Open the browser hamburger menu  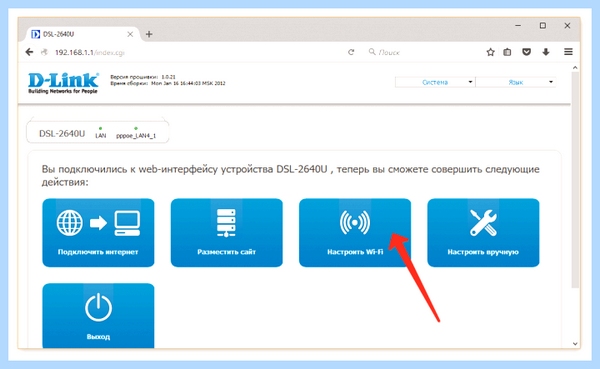pyautogui.click(x=568, y=52)
